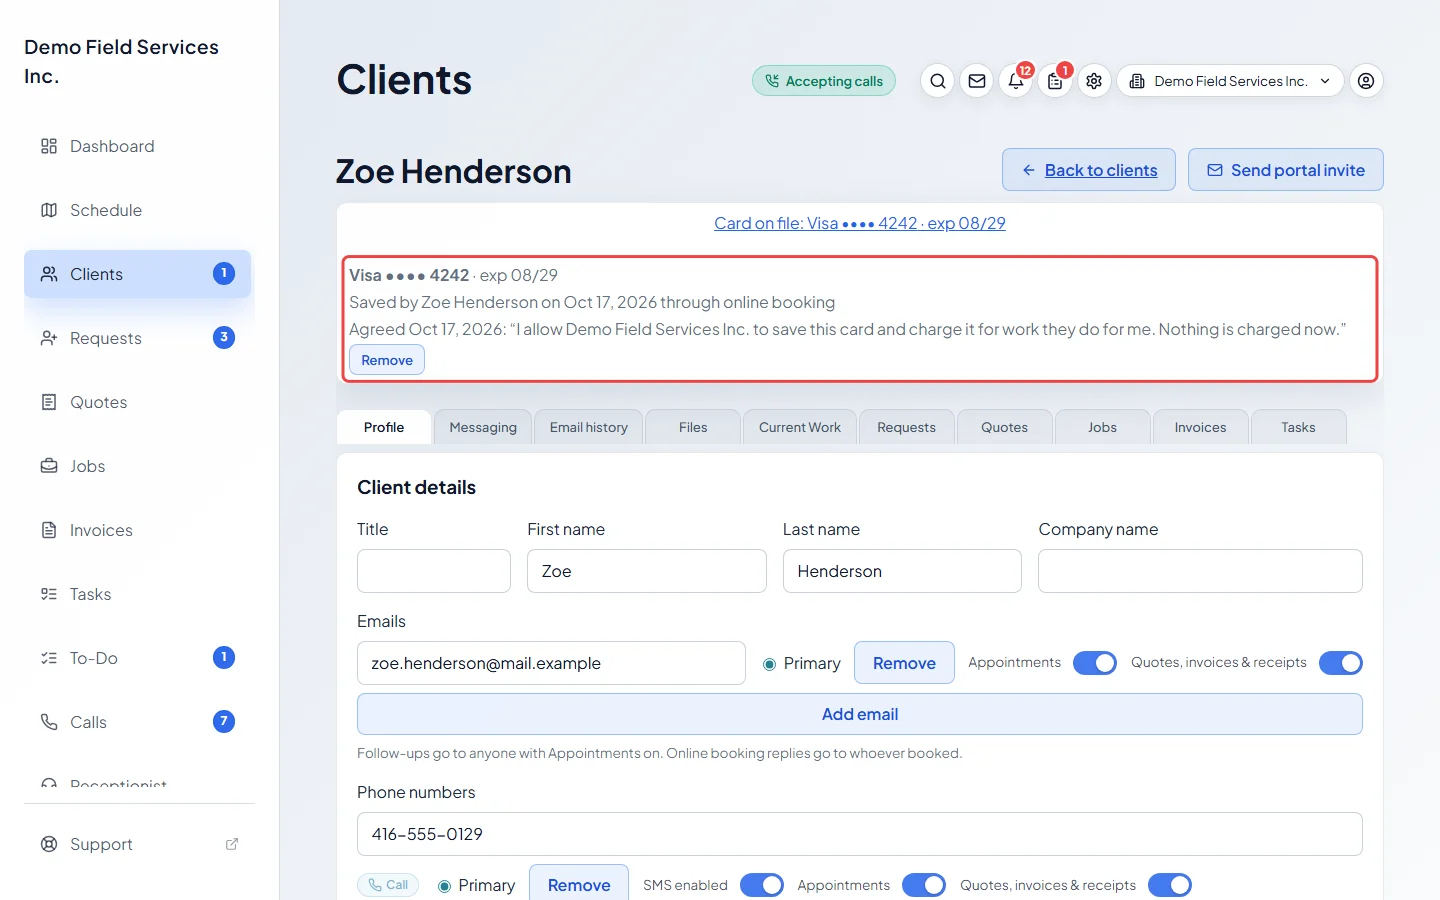Select the email Primary radio button

pos(769,664)
